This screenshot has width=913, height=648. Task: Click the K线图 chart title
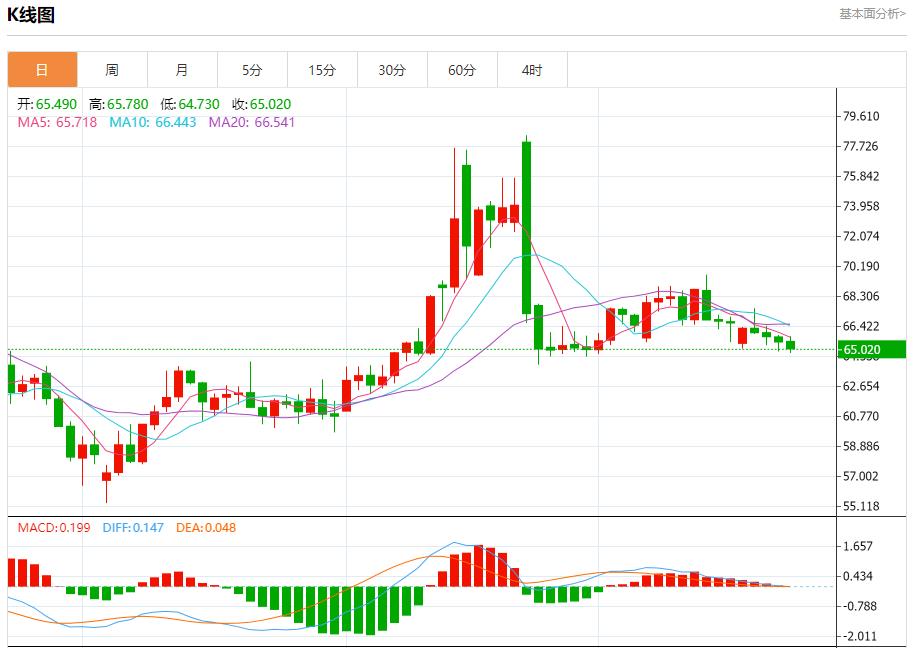(33, 15)
